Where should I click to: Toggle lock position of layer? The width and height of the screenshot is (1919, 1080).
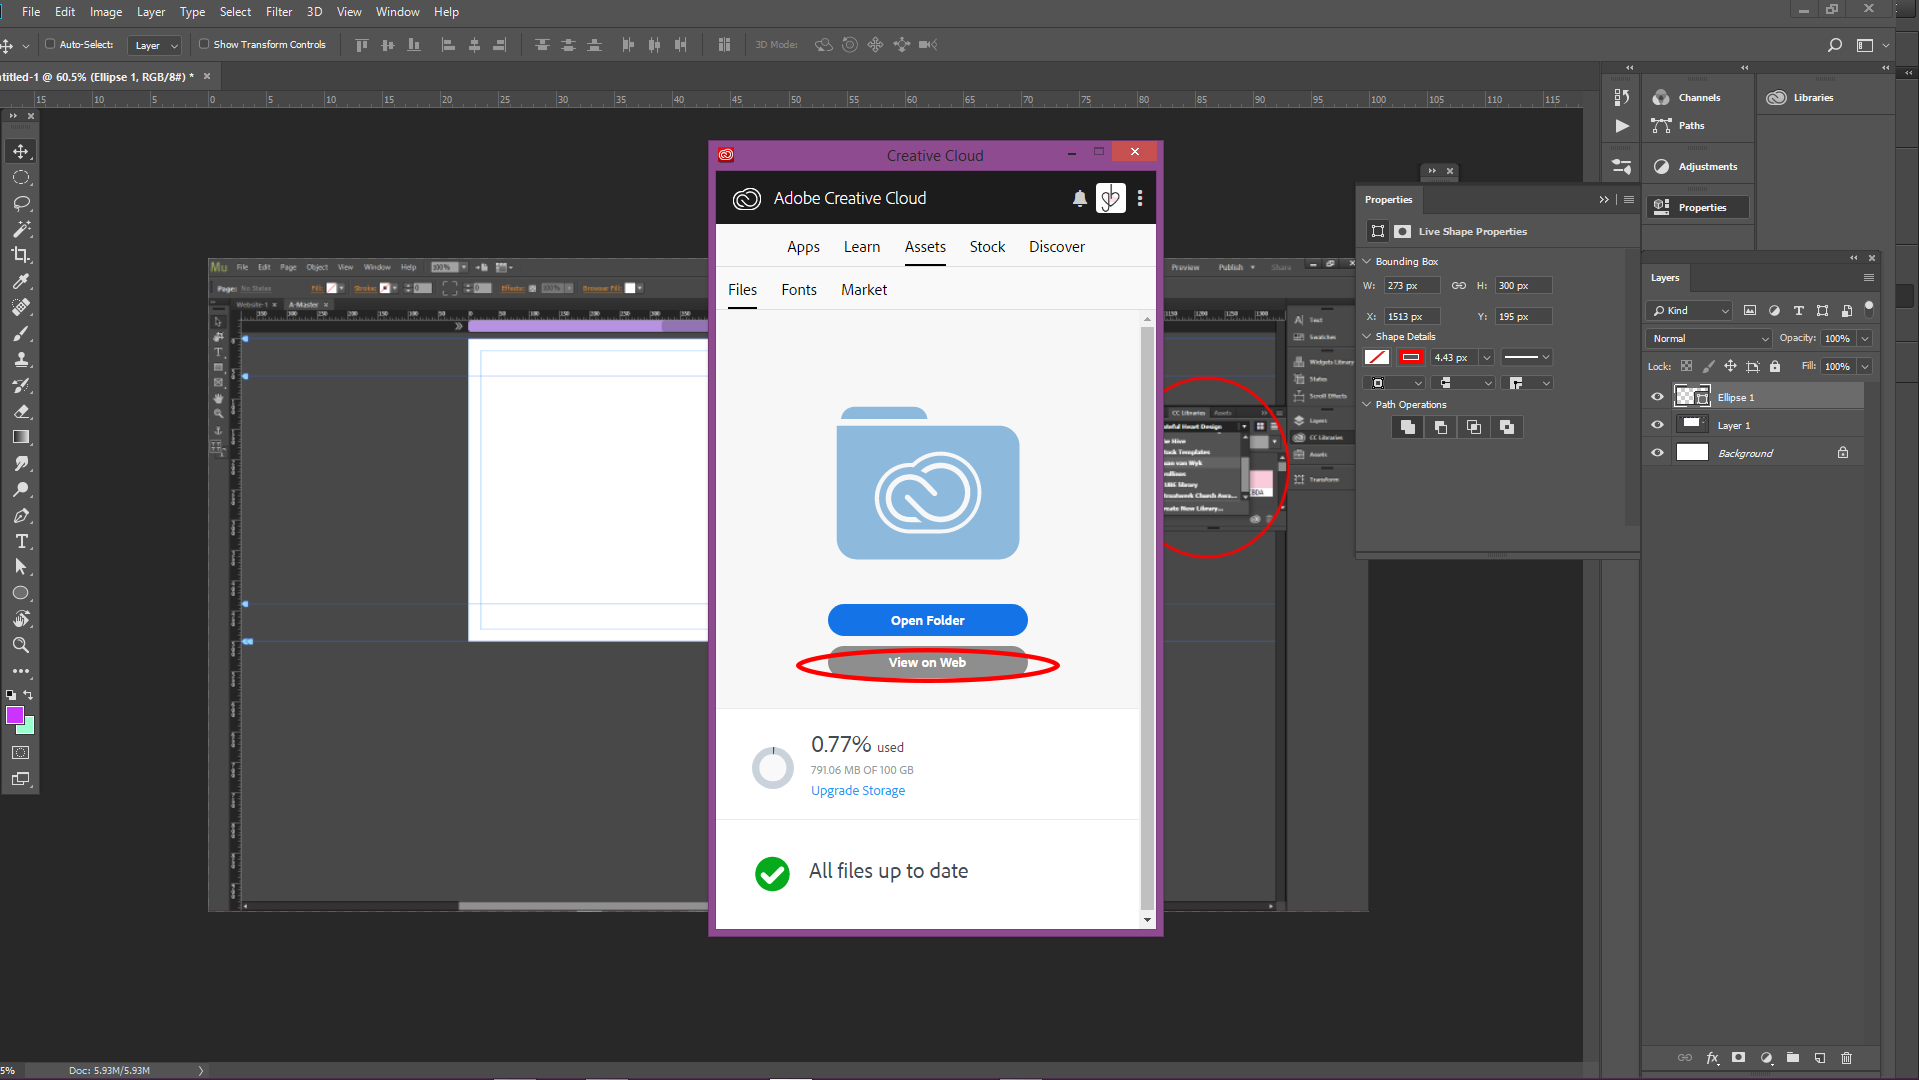click(1730, 366)
